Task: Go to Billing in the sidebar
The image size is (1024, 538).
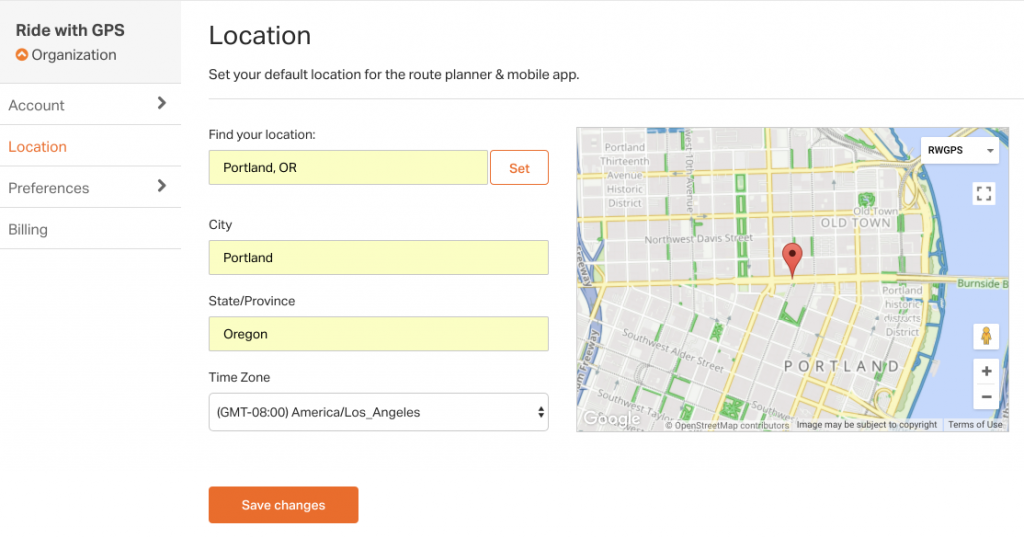Action: 90,229
